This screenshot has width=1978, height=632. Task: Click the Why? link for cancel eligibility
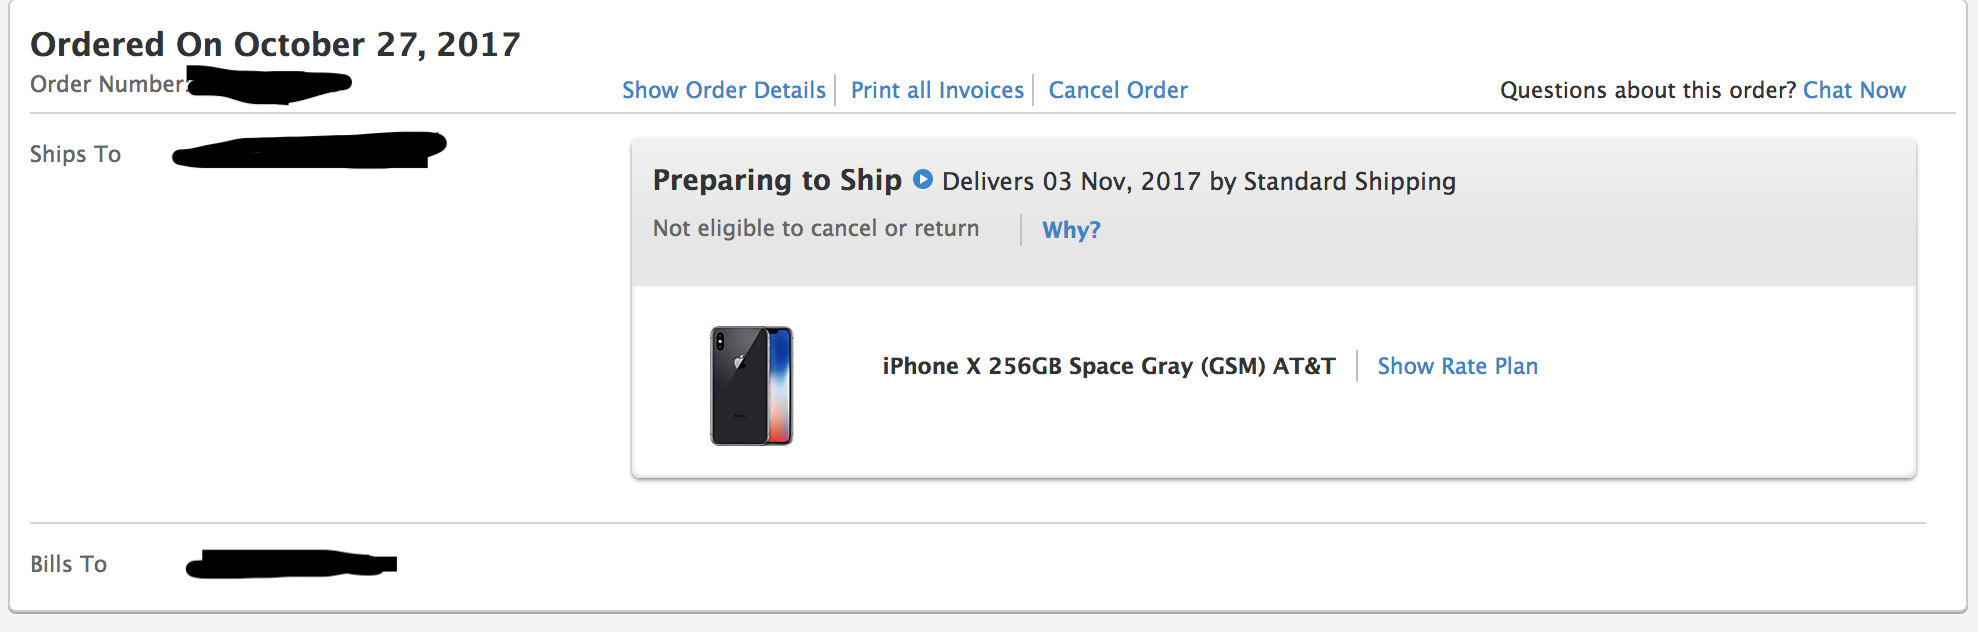1071,230
